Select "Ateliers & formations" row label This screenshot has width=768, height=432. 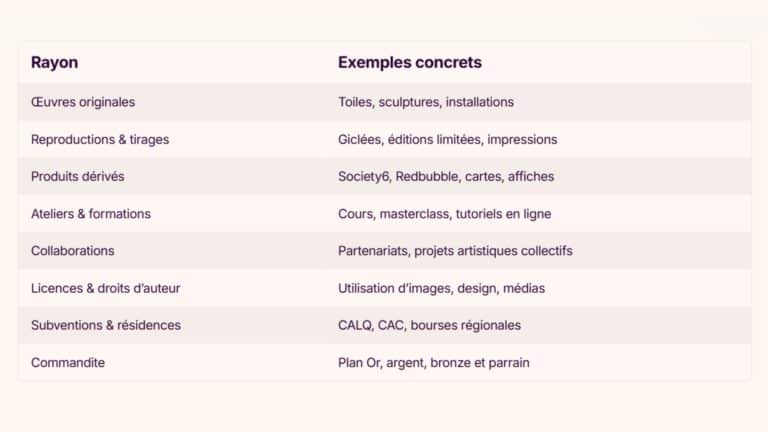pos(91,213)
